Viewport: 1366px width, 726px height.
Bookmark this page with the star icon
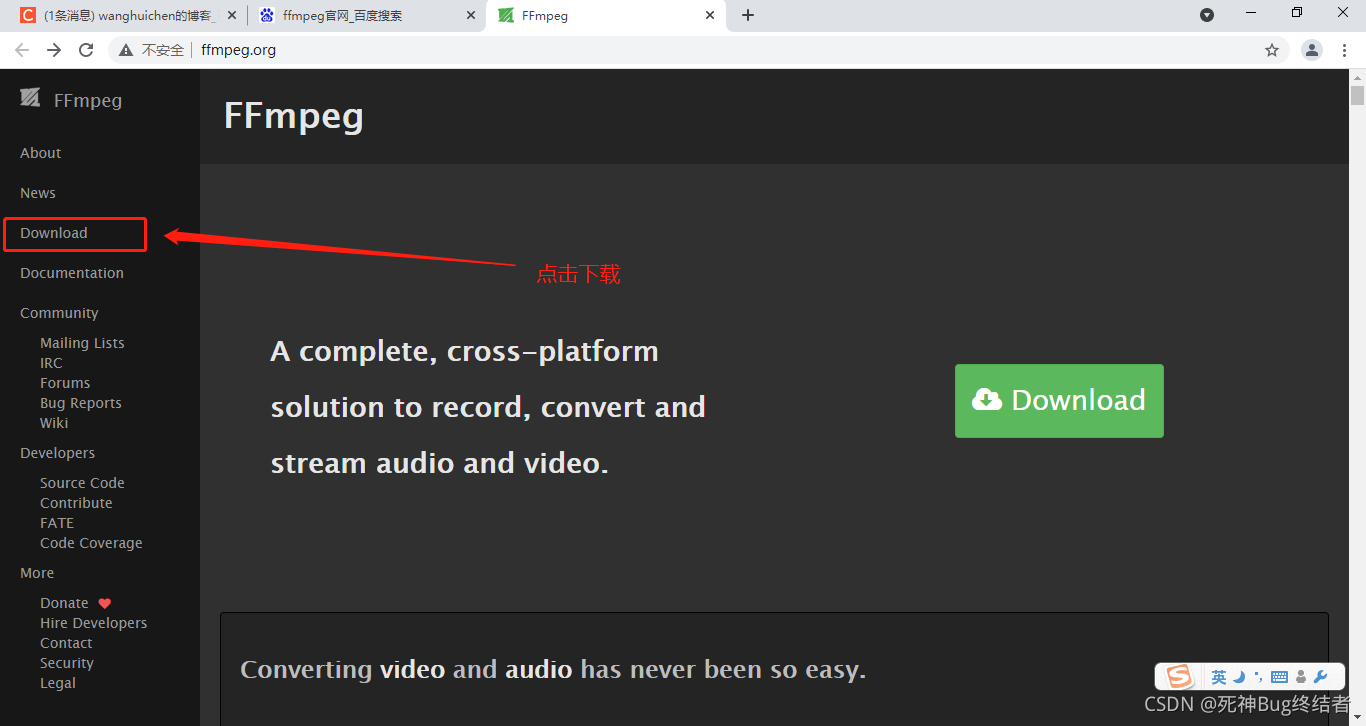pos(1272,50)
